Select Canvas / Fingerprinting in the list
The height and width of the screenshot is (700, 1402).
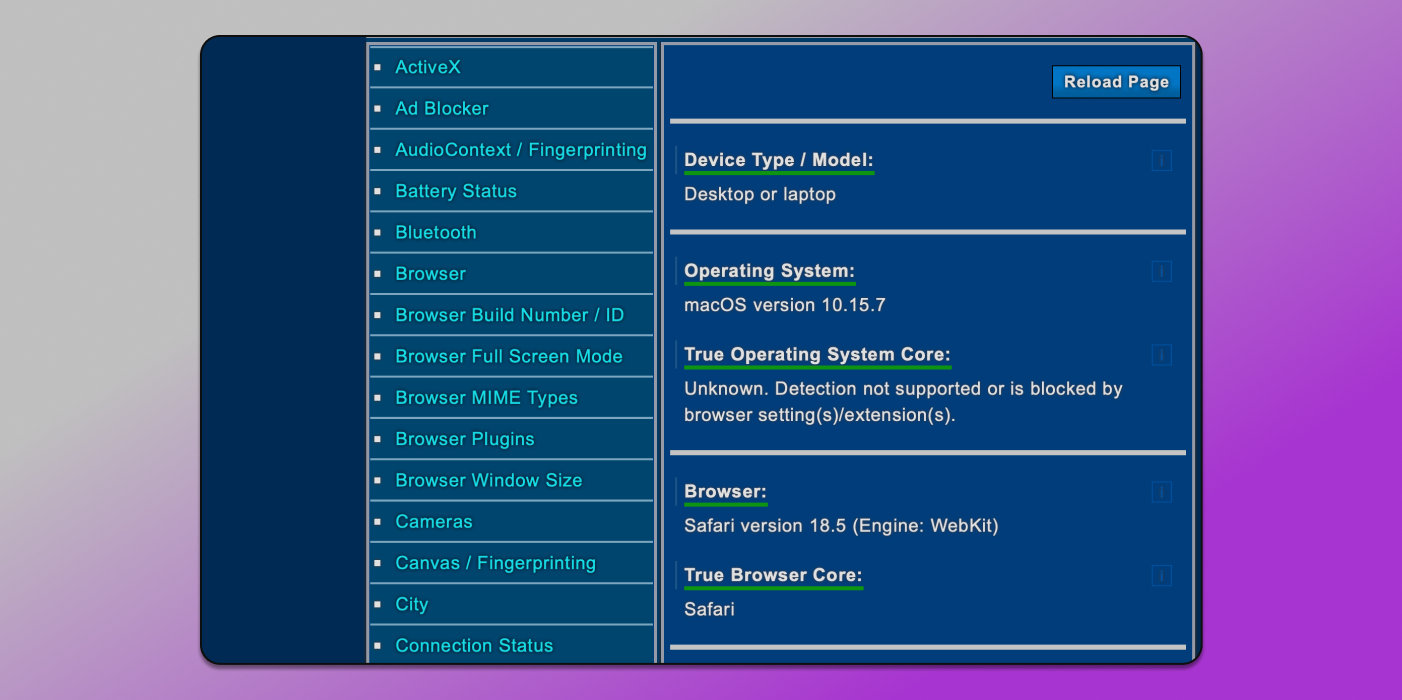tap(495, 563)
